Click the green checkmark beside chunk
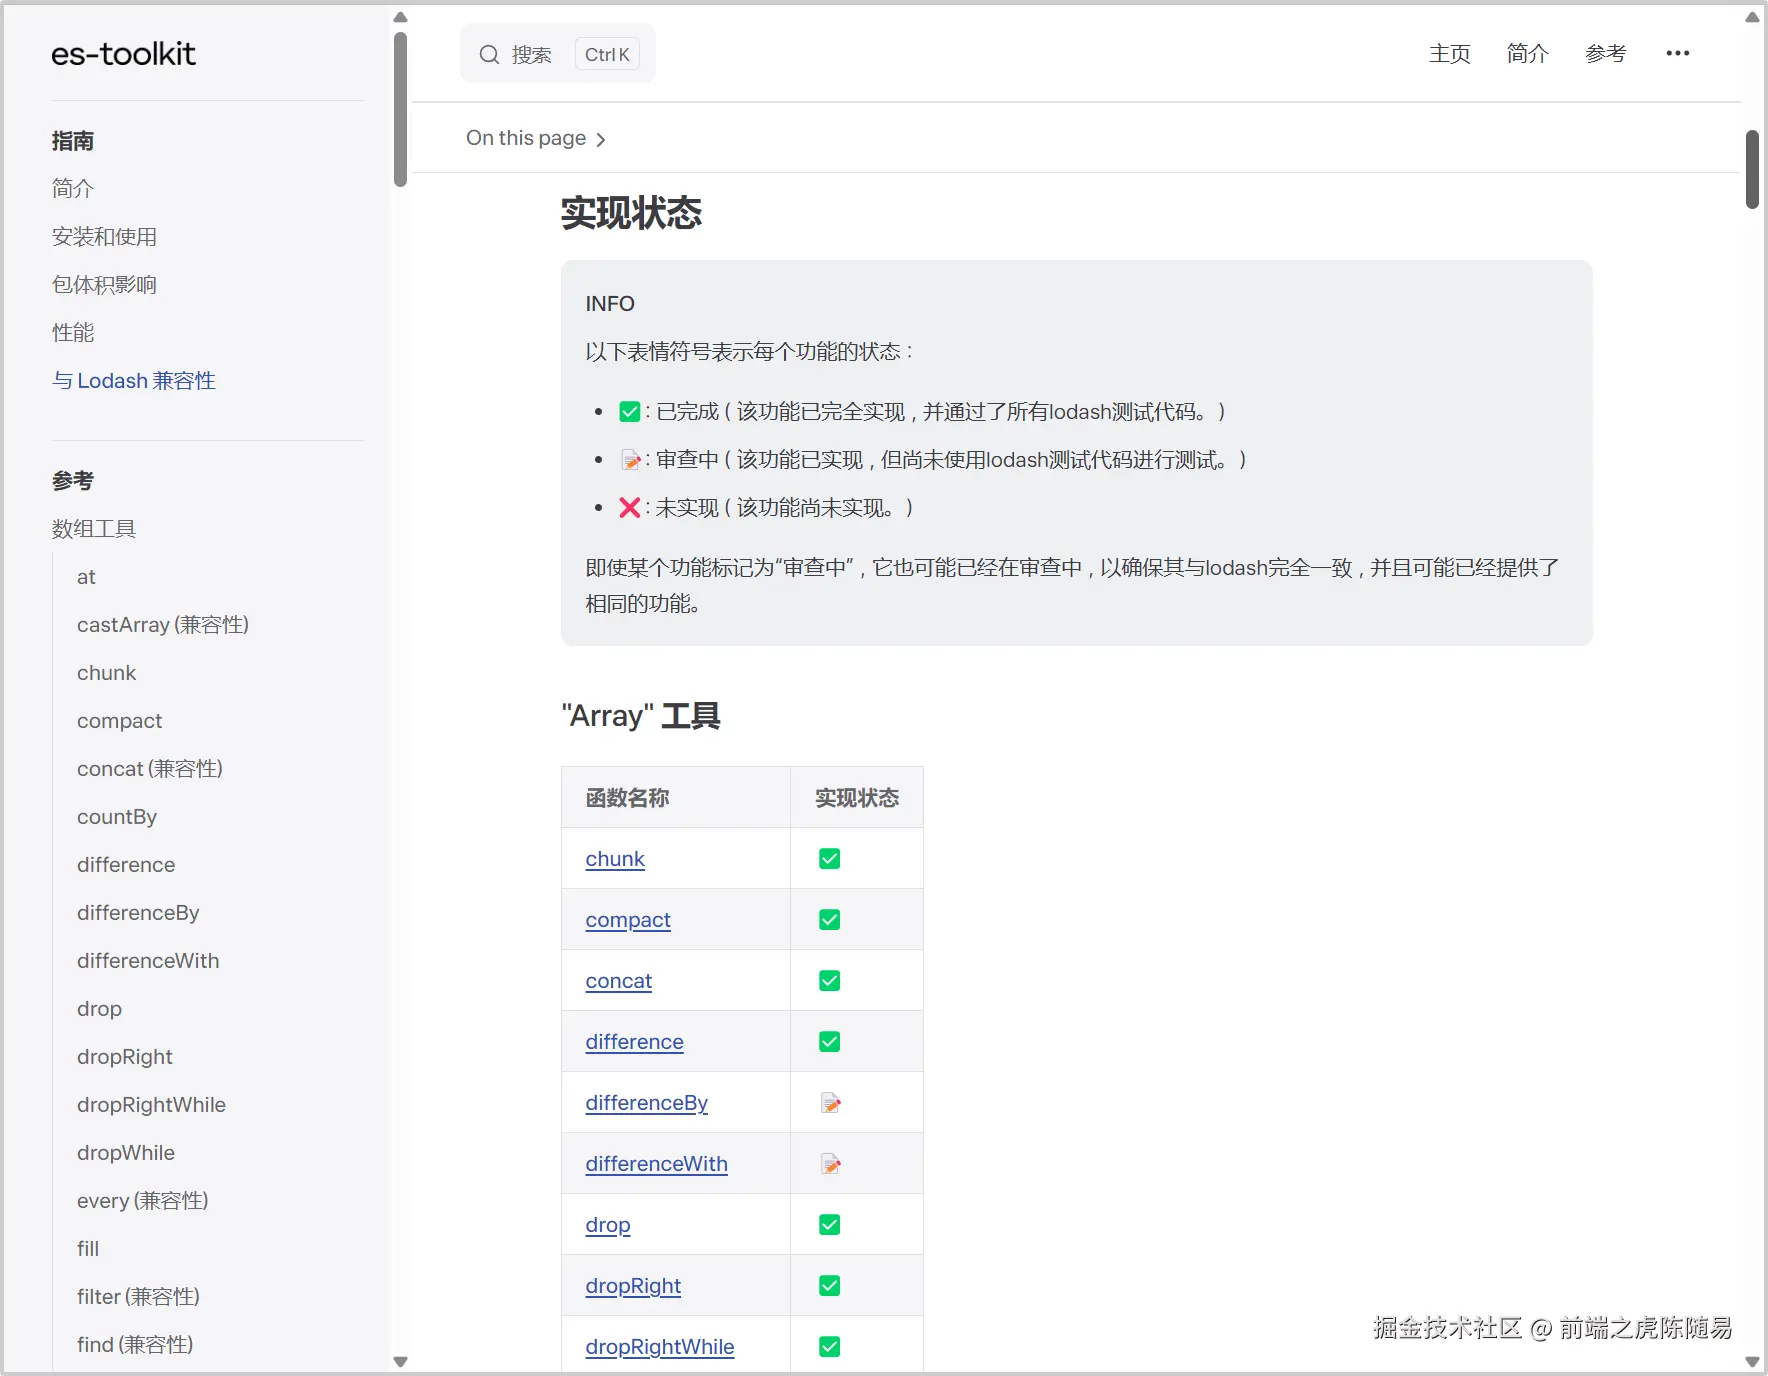1768x1376 pixels. point(829,858)
